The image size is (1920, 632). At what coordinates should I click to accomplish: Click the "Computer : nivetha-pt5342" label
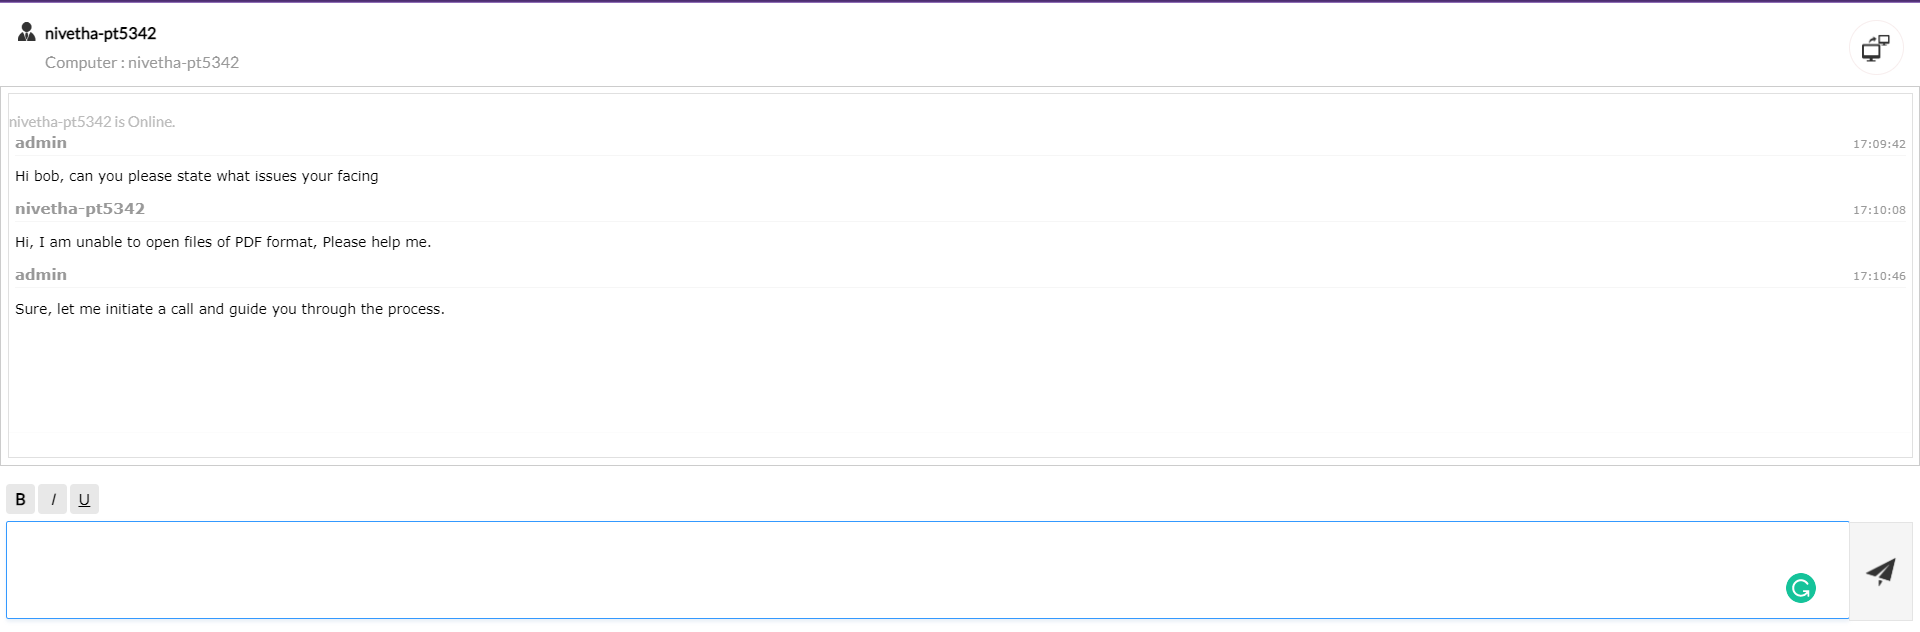[x=142, y=62]
